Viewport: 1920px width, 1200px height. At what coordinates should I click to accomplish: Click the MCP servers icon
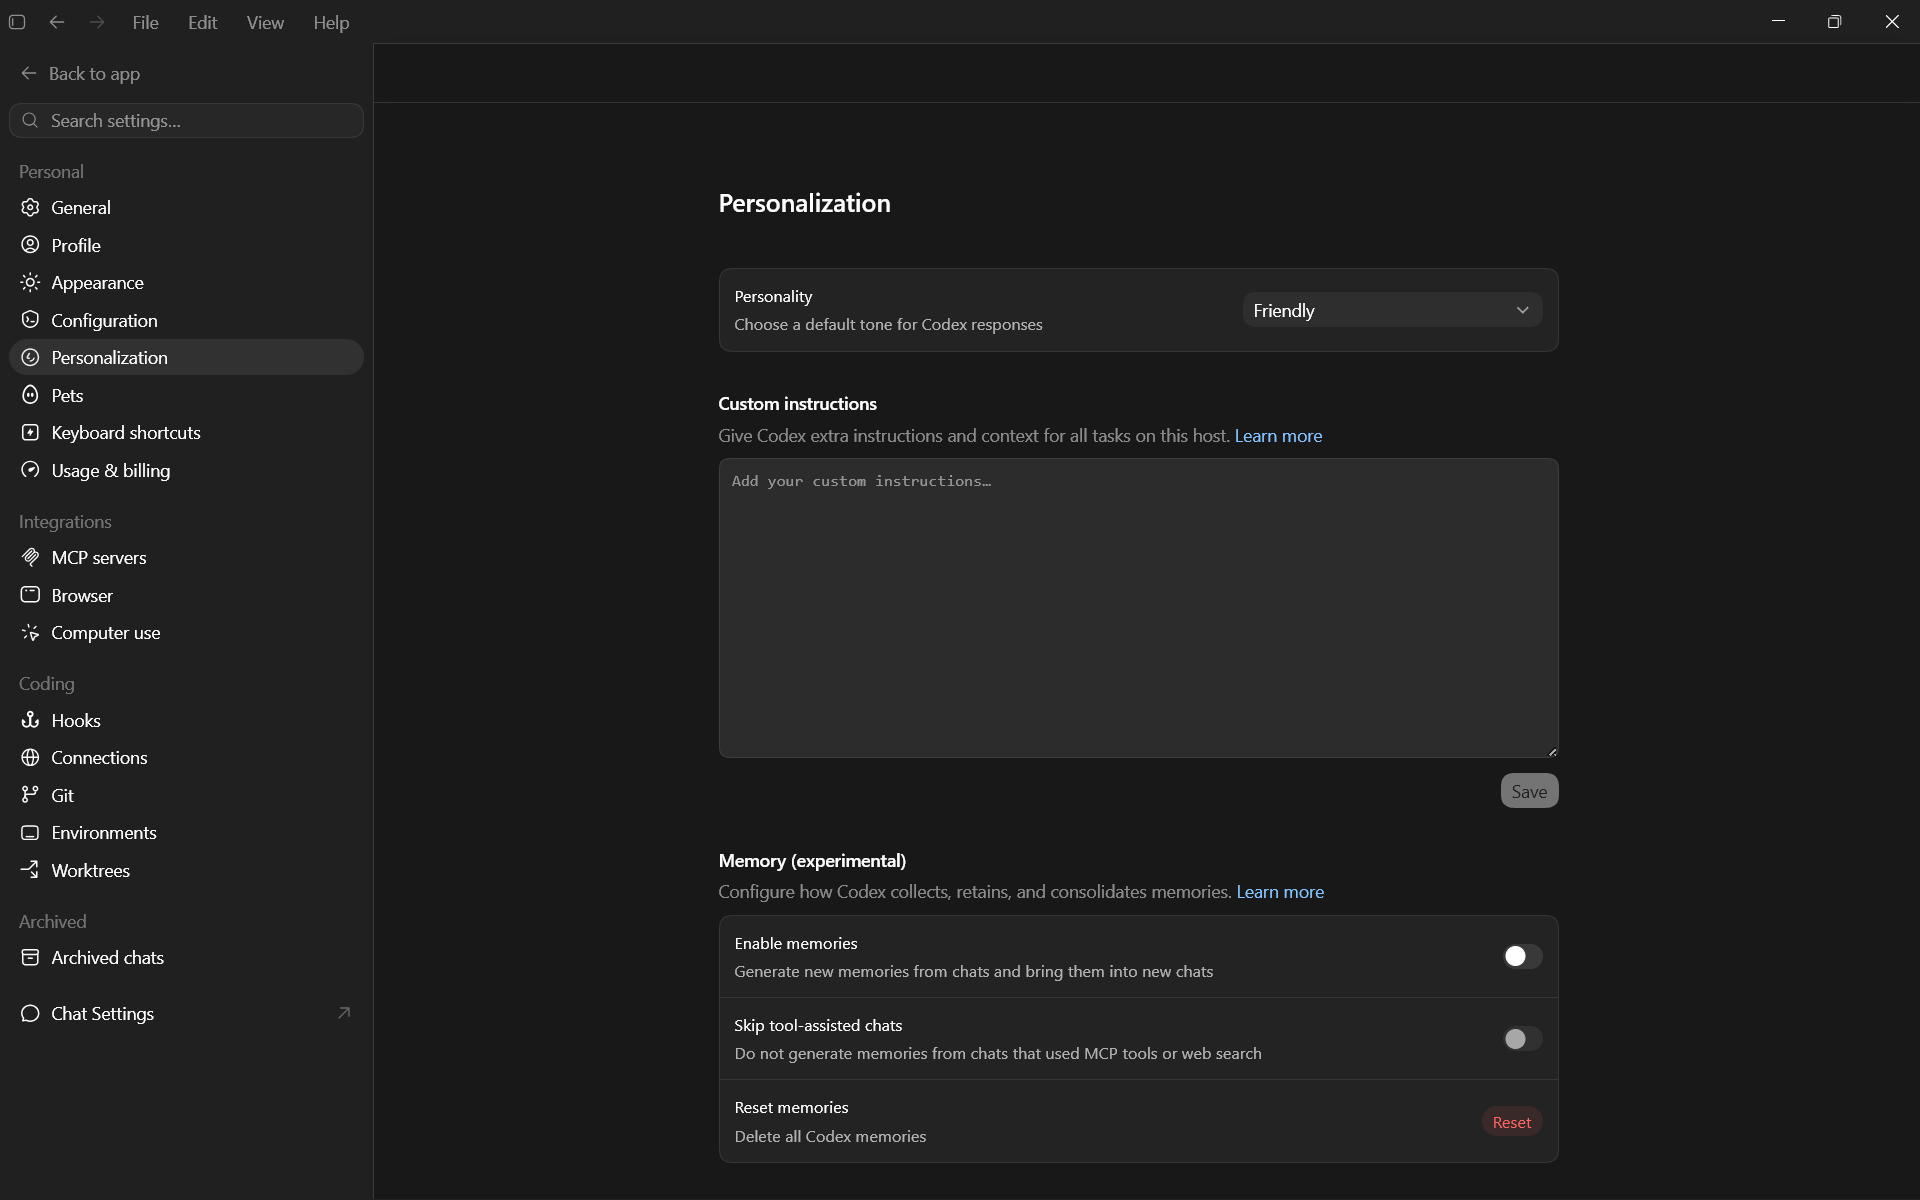coord(31,557)
